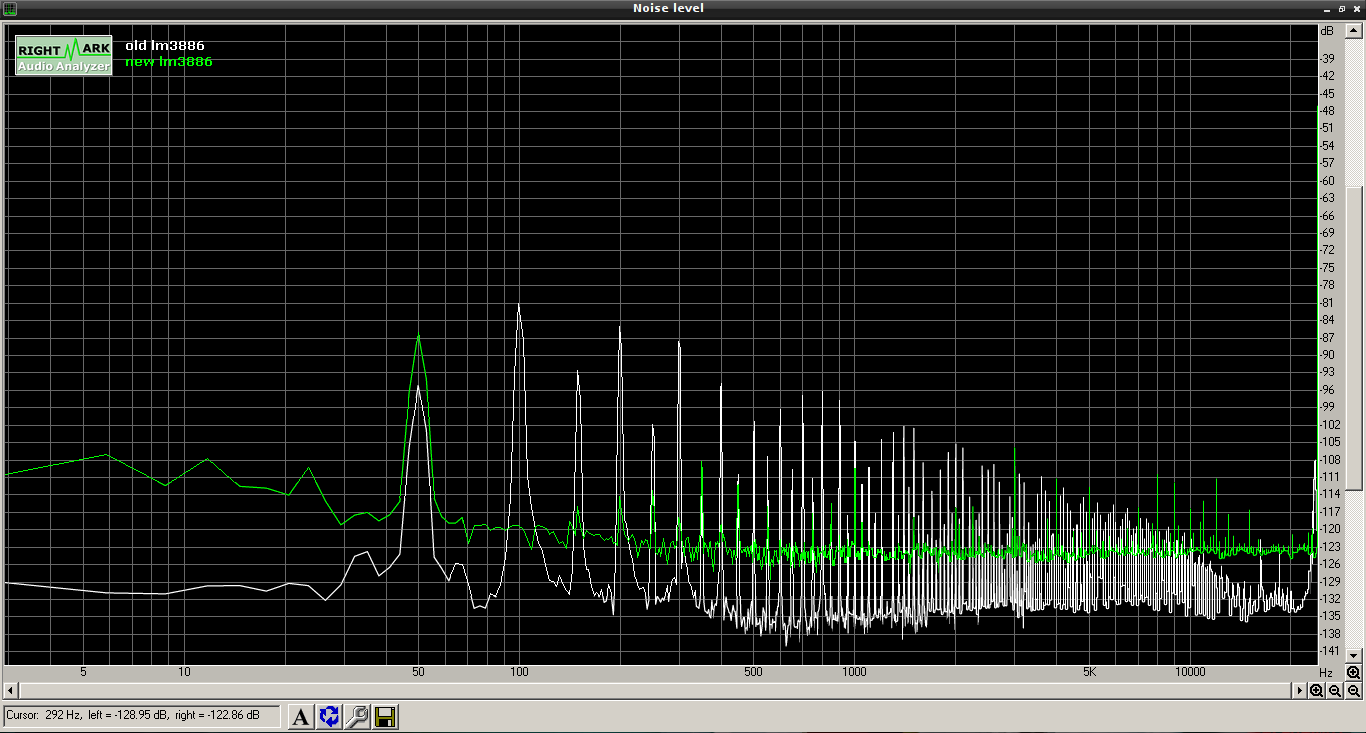This screenshot has width=1366, height=733.
Task: Click the '-120' dB scale label
Action: point(1329,529)
